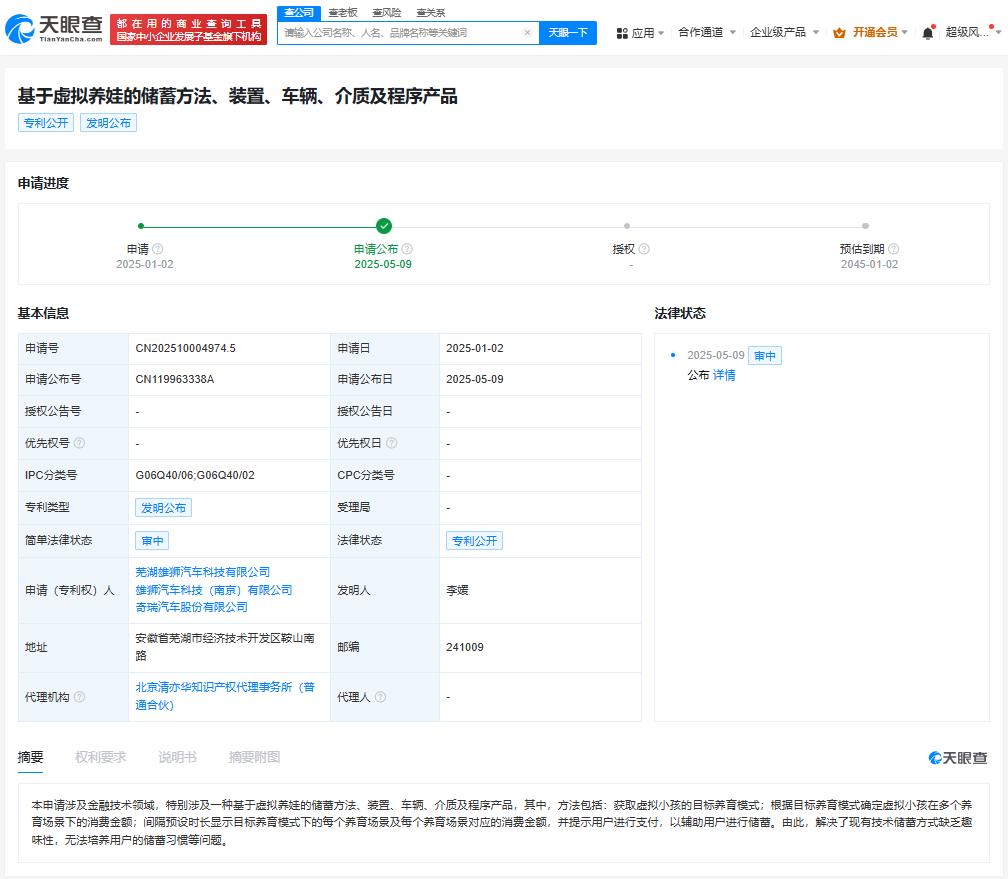Click the company name search input field
The height and width of the screenshot is (879, 1008).
400,33
